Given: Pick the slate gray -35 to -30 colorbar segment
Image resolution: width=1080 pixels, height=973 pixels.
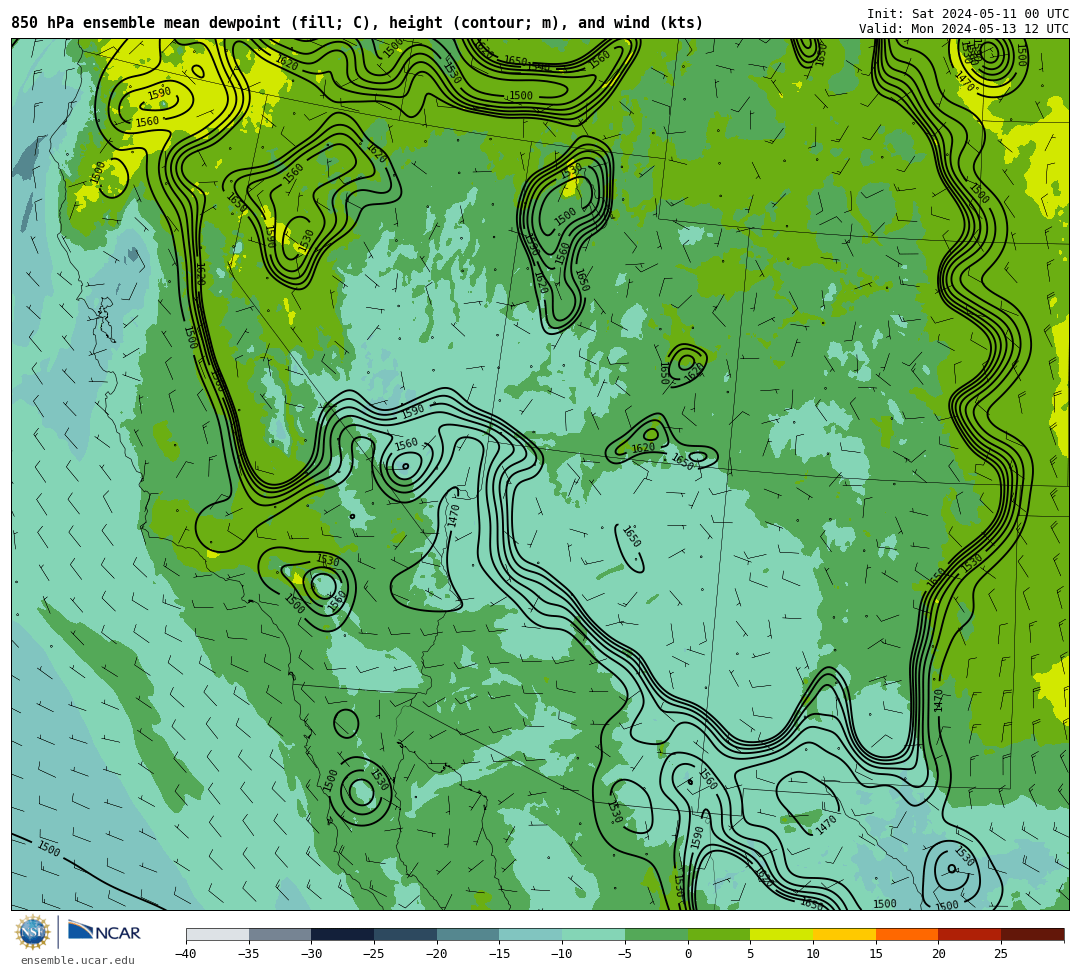Looking at the screenshot, I should 280,934.
